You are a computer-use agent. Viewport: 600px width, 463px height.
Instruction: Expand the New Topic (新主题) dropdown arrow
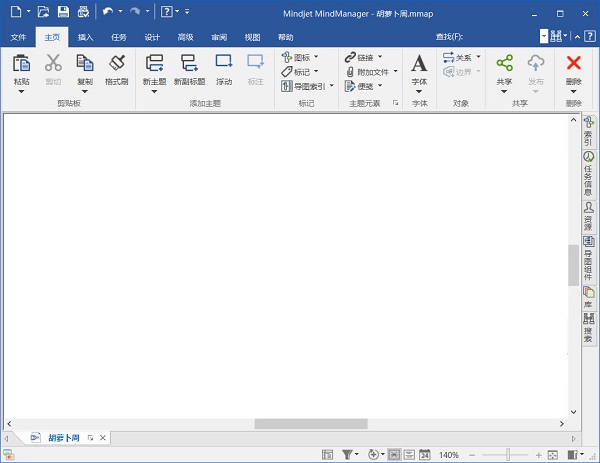point(154,91)
